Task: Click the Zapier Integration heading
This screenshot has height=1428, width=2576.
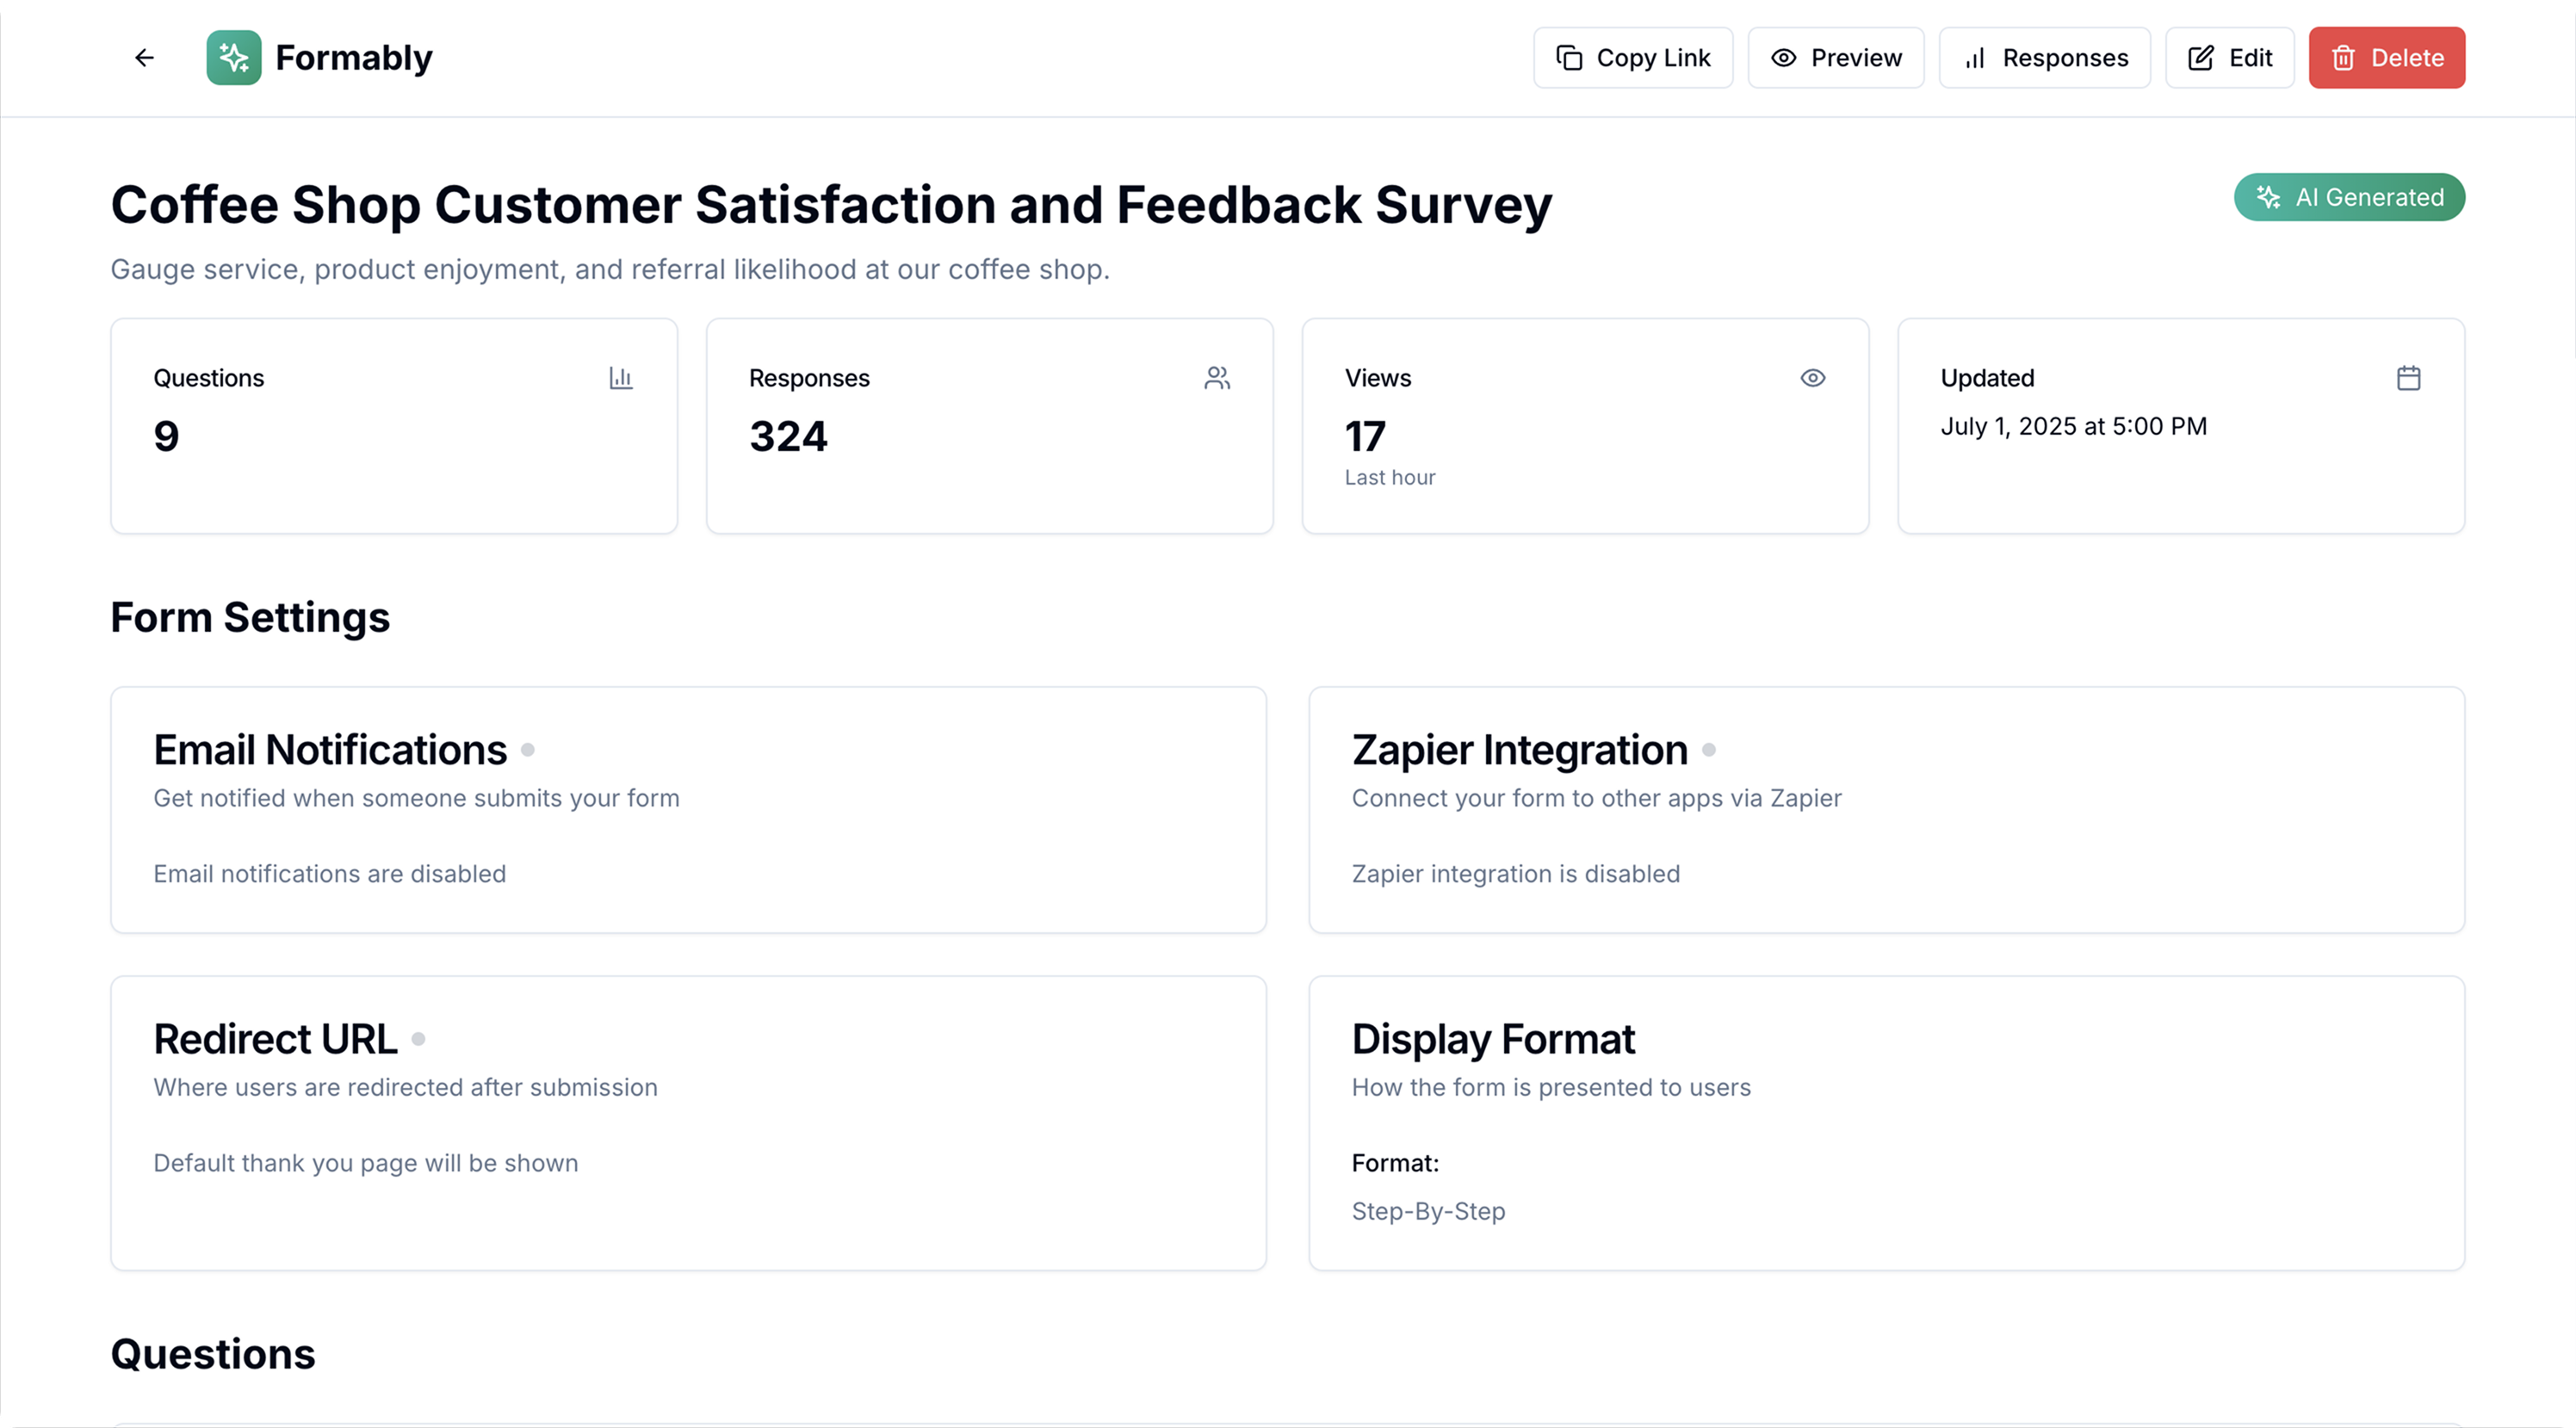Action: pos(1519,750)
